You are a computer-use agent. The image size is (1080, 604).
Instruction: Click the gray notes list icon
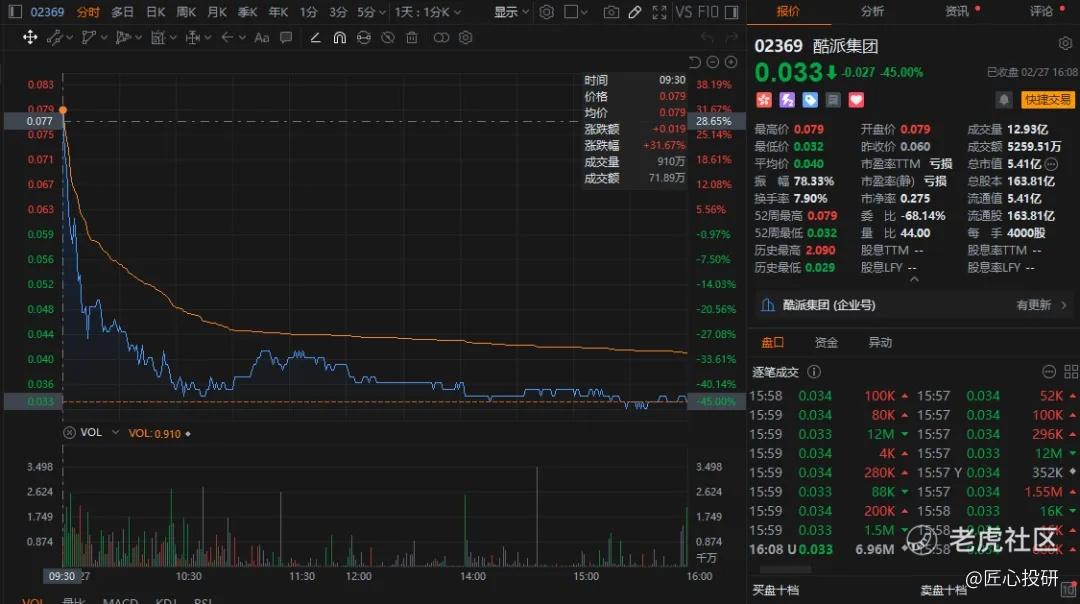pyautogui.click(x=833, y=100)
